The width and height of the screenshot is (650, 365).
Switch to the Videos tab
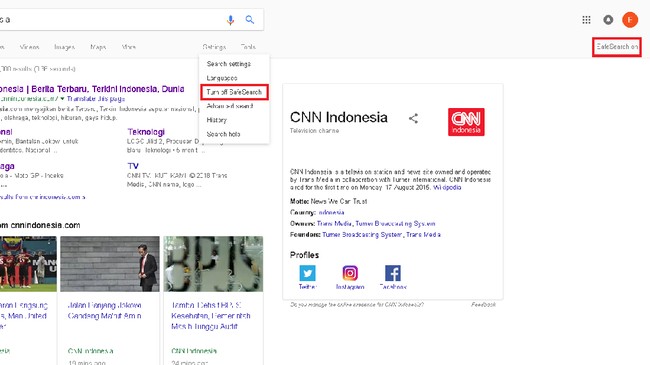click(x=29, y=47)
